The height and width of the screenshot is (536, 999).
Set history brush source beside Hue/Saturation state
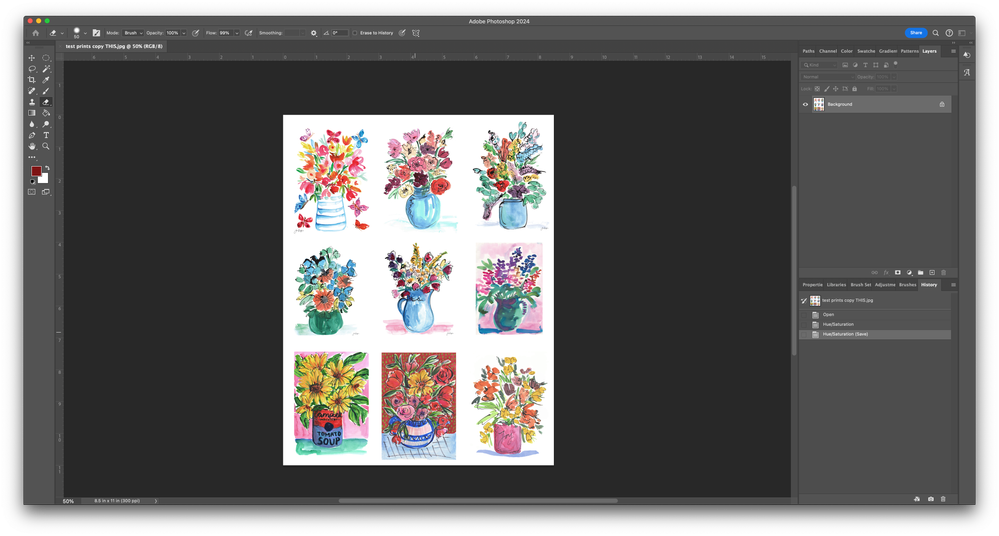(x=805, y=324)
